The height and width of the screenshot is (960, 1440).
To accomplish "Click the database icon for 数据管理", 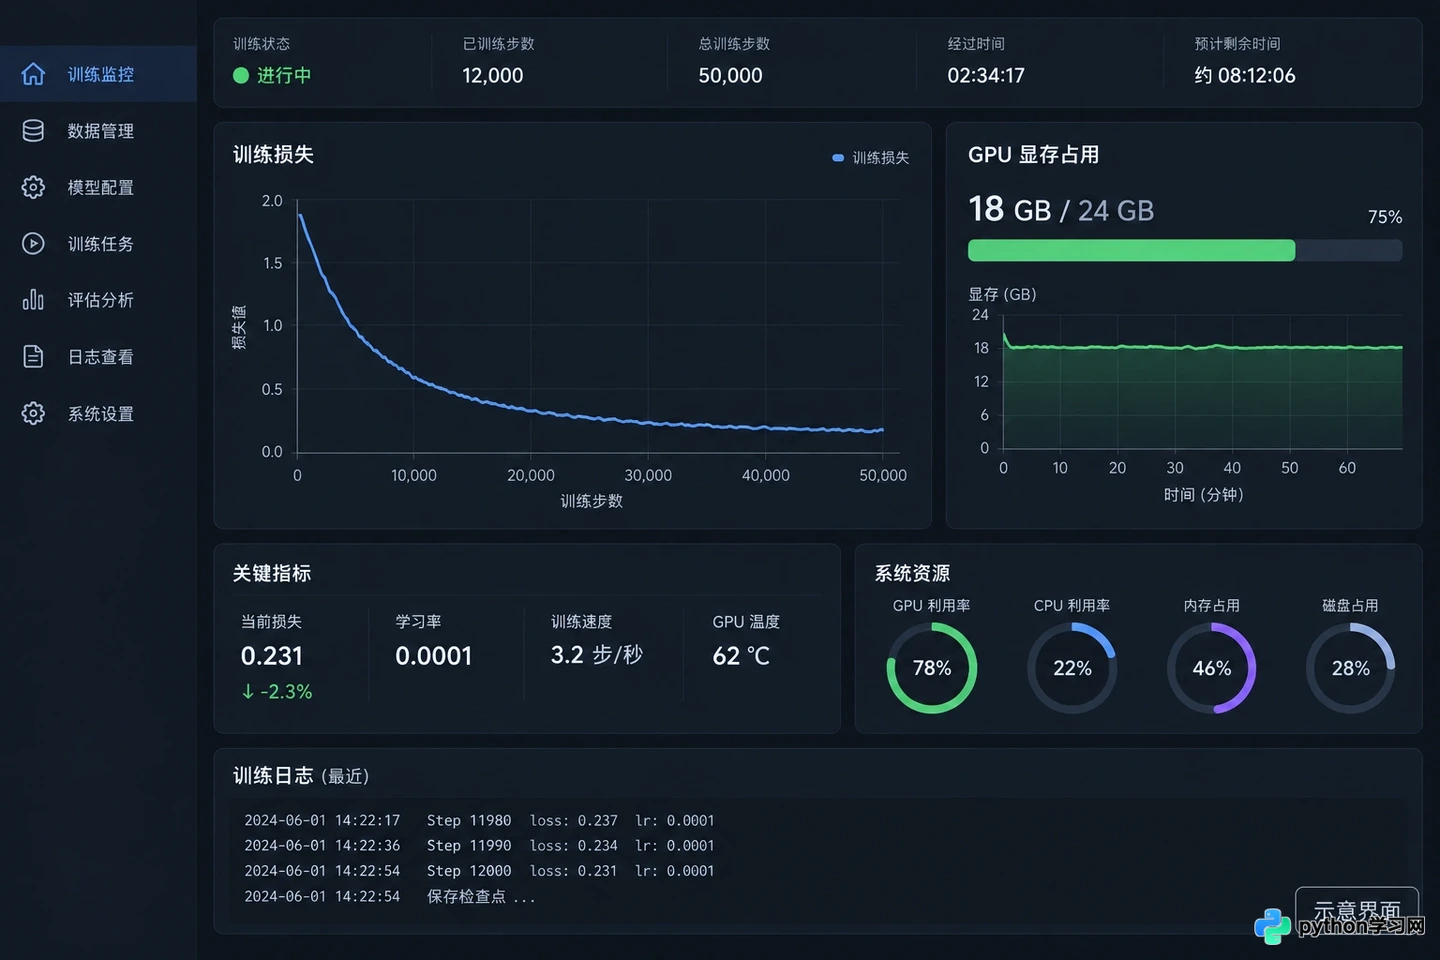I will pyautogui.click(x=33, y=131).
